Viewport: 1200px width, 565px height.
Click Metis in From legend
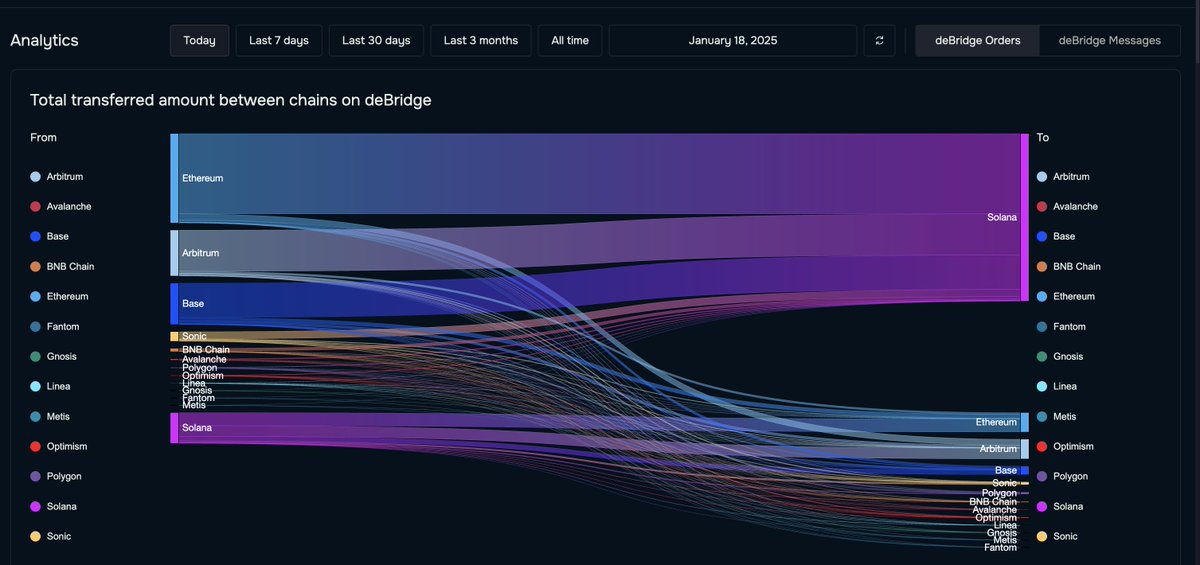click(x=50, y=417)
